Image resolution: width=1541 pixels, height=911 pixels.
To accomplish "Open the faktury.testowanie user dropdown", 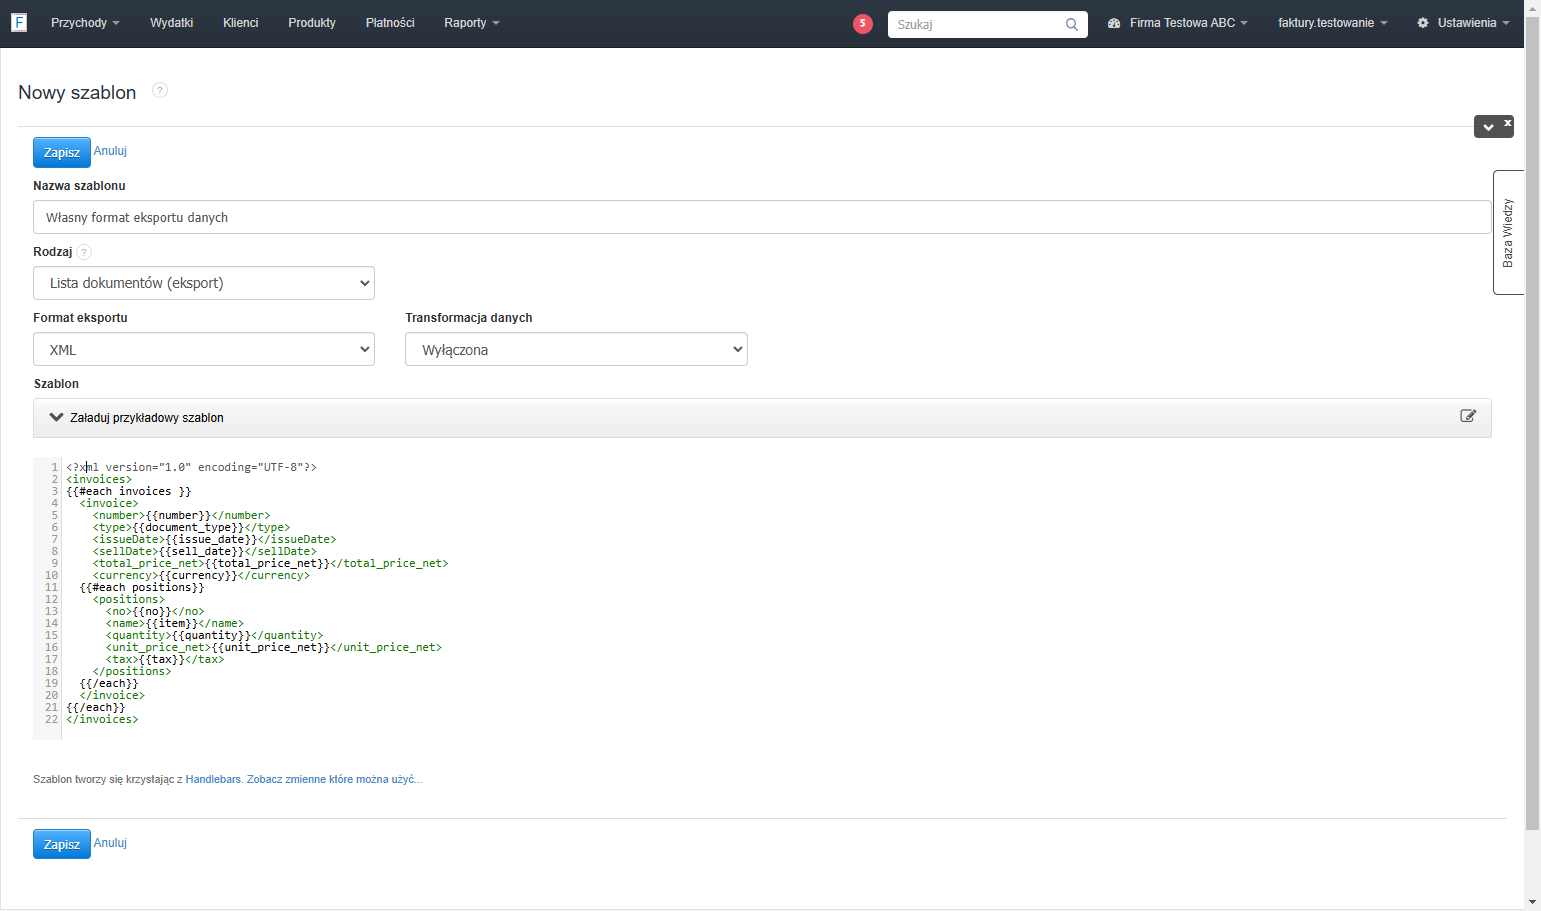I will pos(1333,23).
